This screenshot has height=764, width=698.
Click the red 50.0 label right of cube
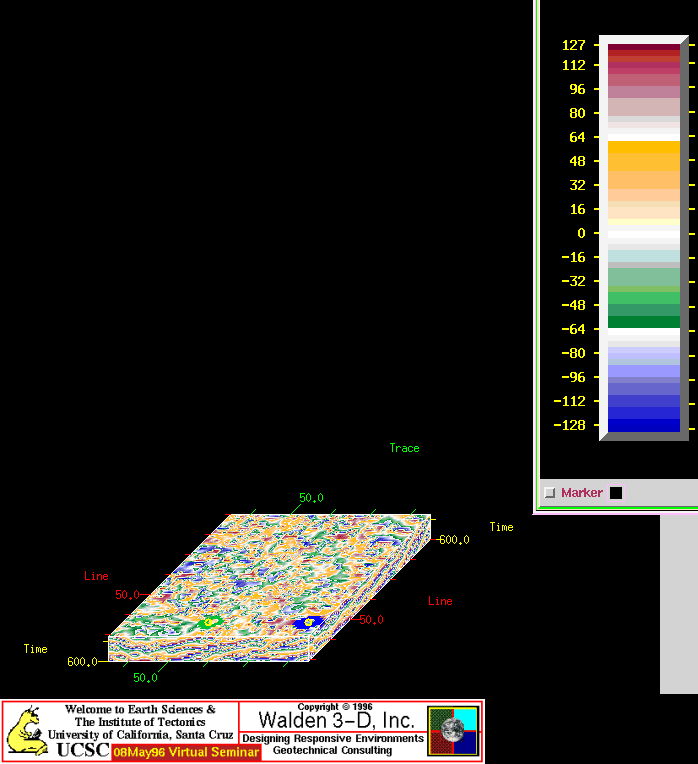371,620
